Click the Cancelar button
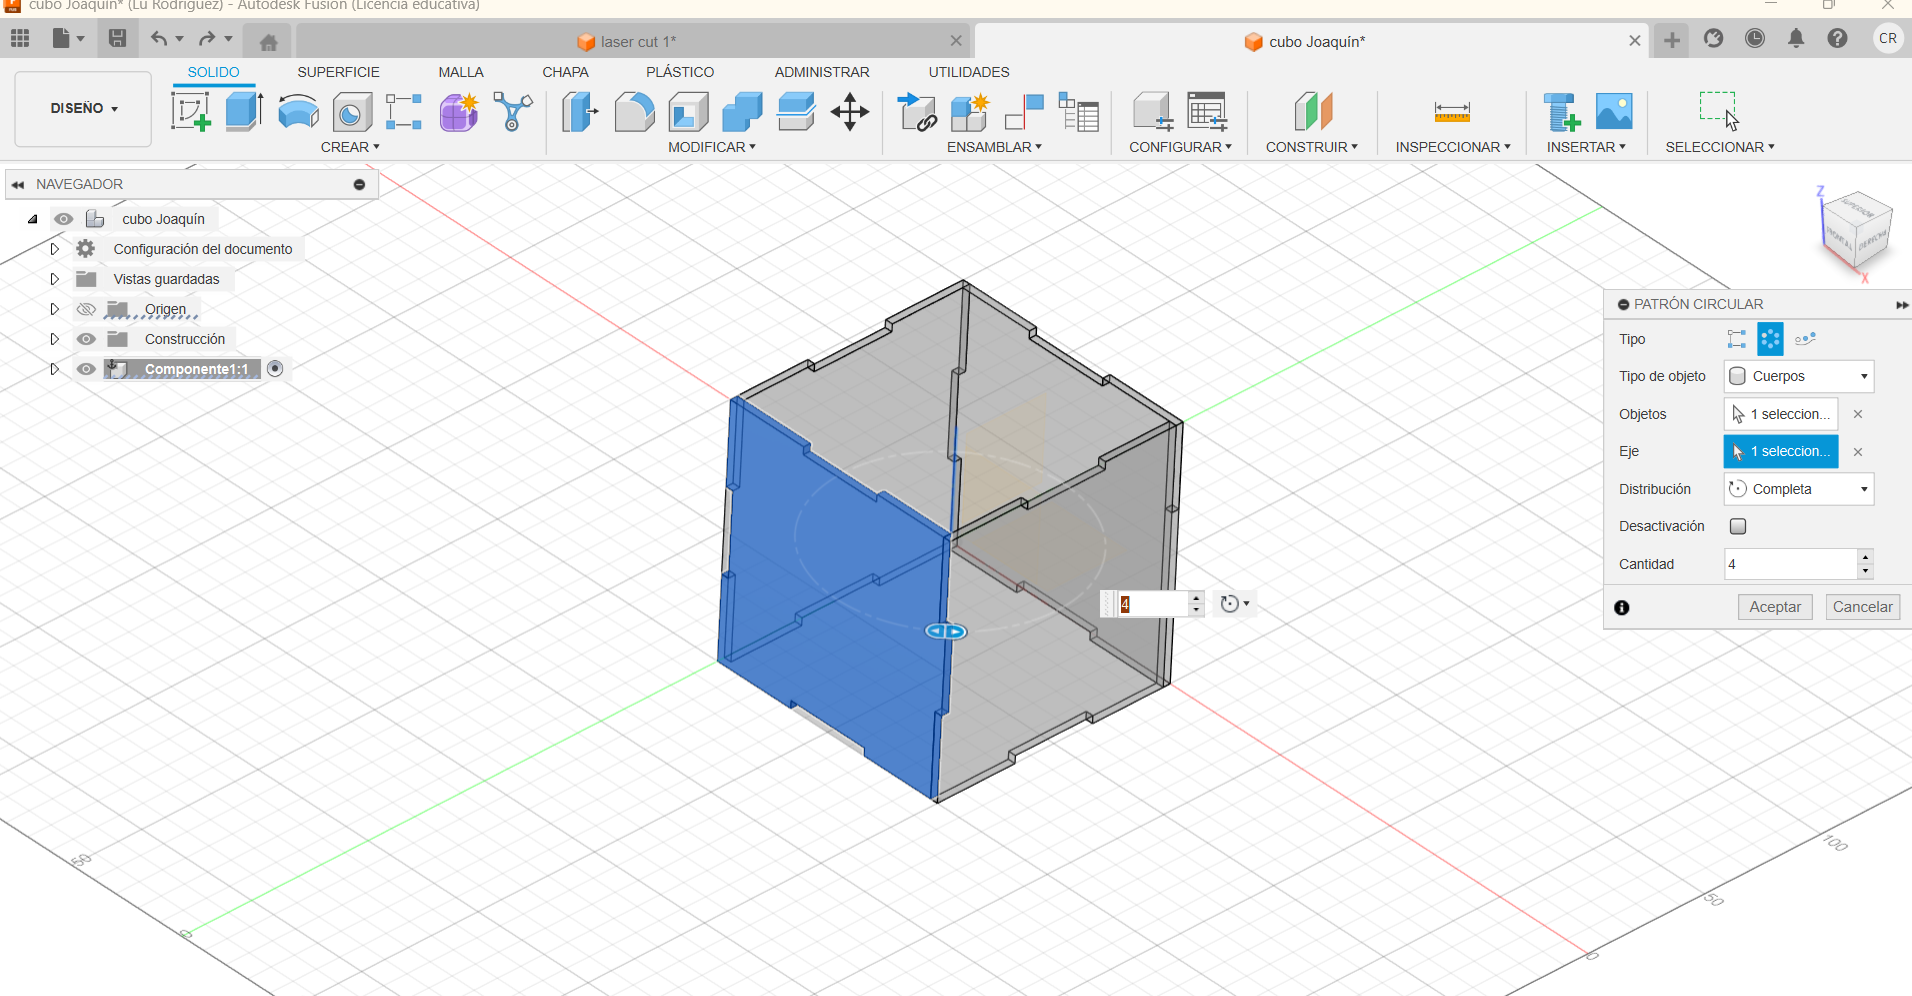Viewport: 1912px width, 996px height. coord(1862,607)
